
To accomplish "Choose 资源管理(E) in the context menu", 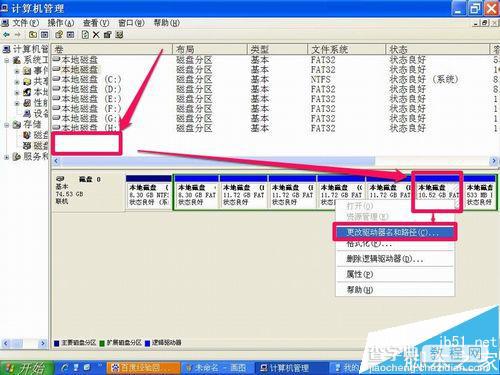I will point(395,217).
